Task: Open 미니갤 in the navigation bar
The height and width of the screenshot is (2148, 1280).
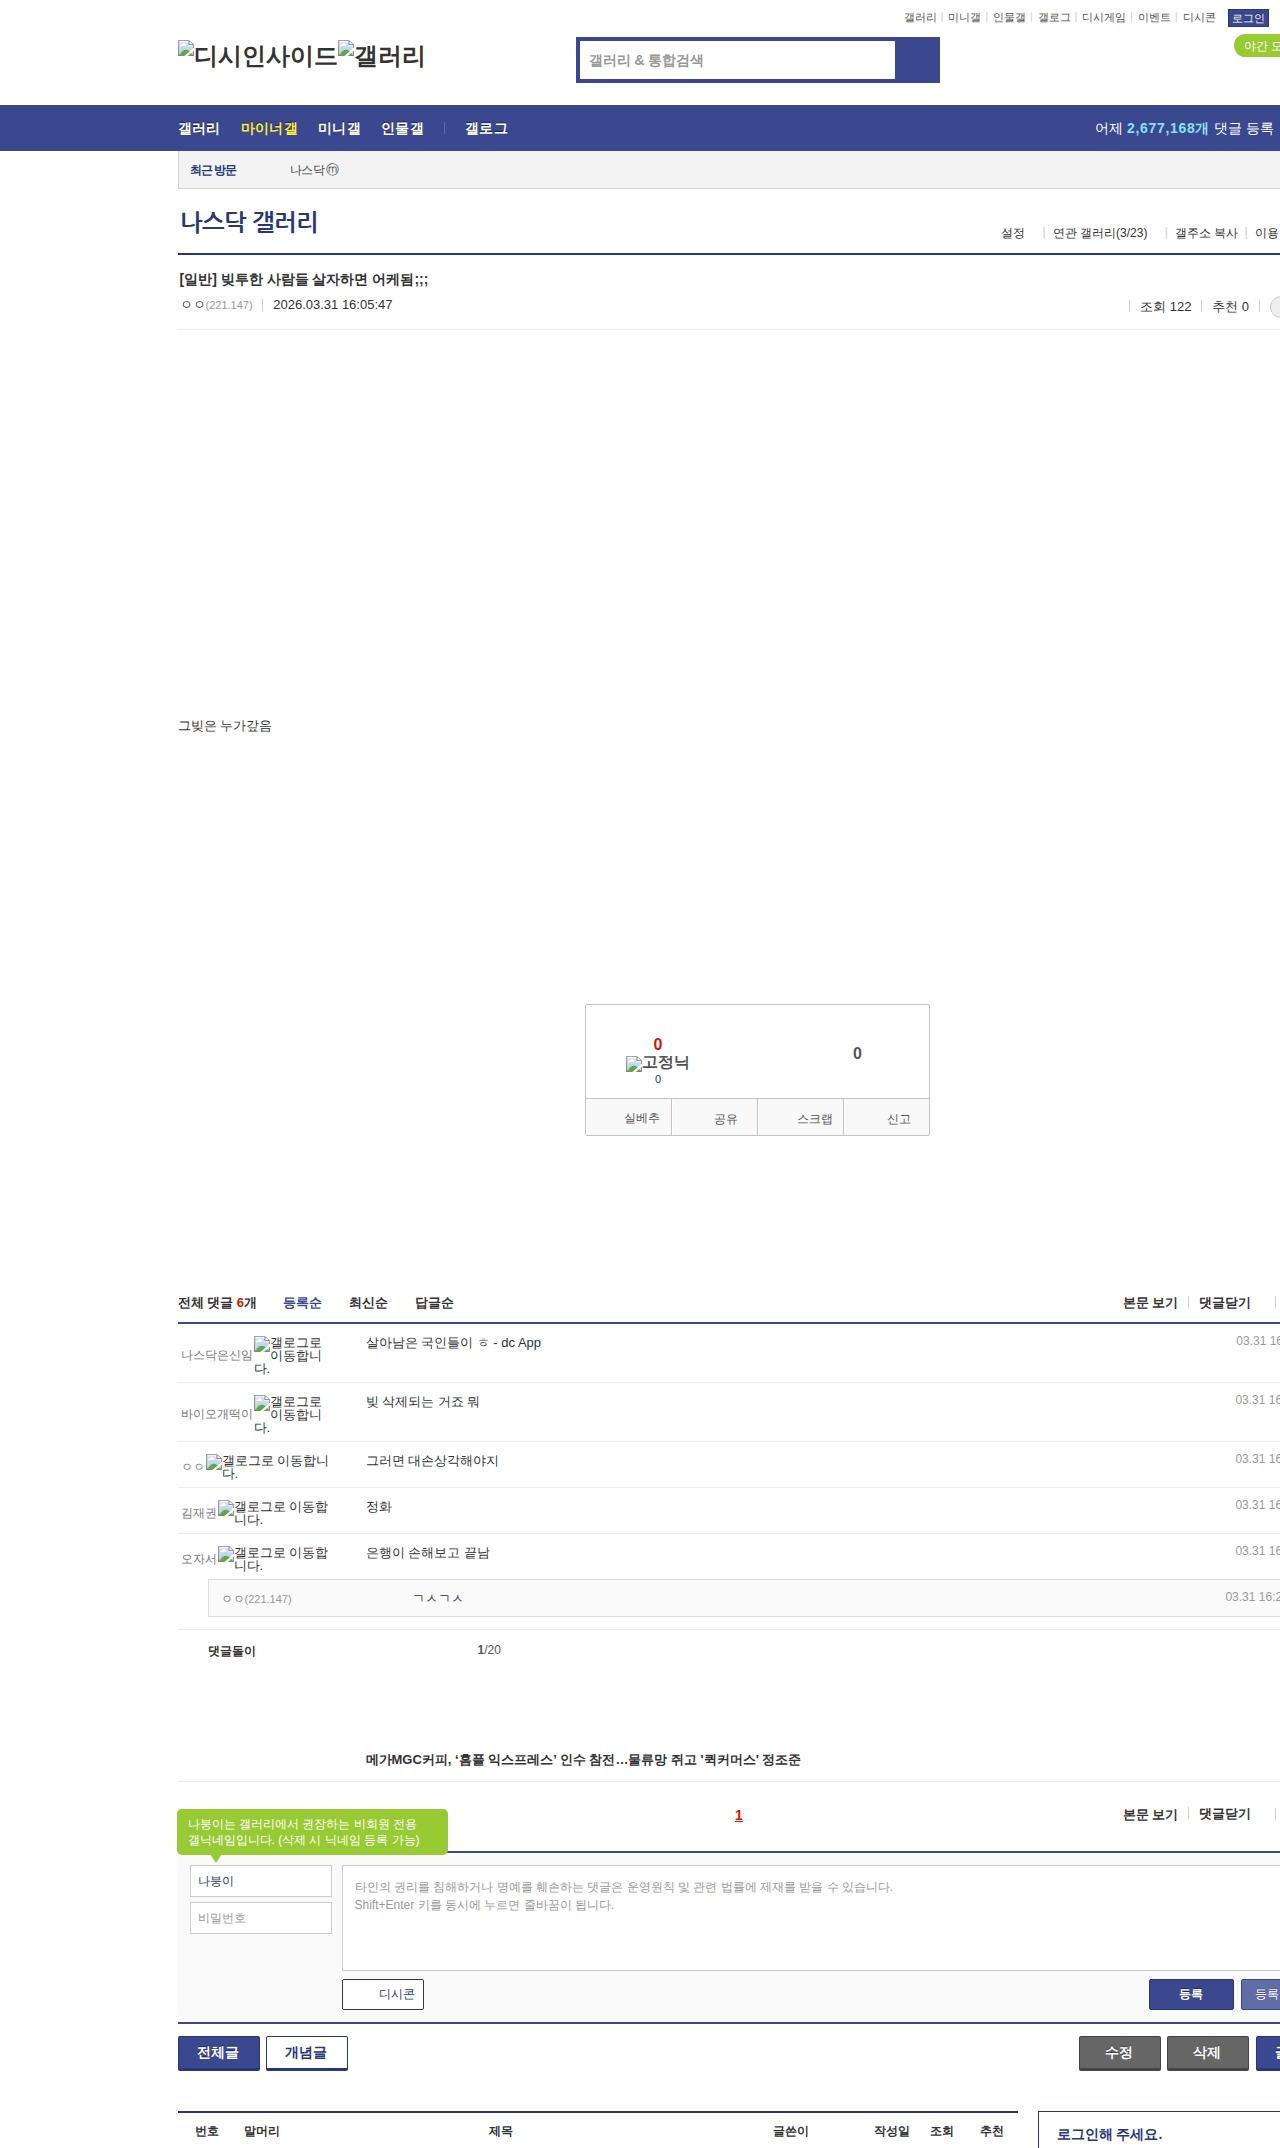Action: 339,128
